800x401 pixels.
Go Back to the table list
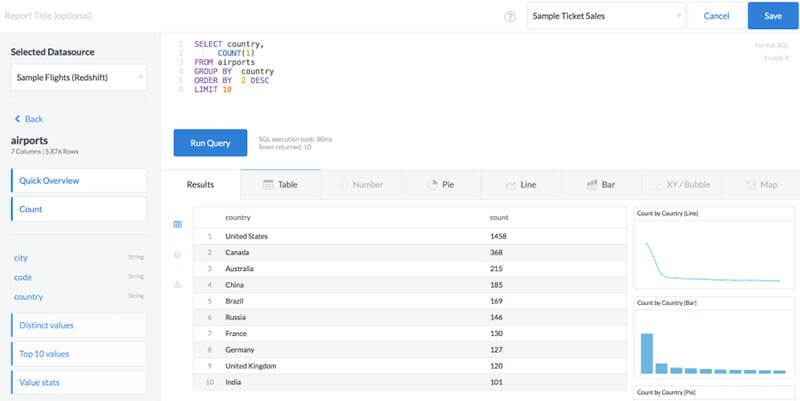click(29, 119)
